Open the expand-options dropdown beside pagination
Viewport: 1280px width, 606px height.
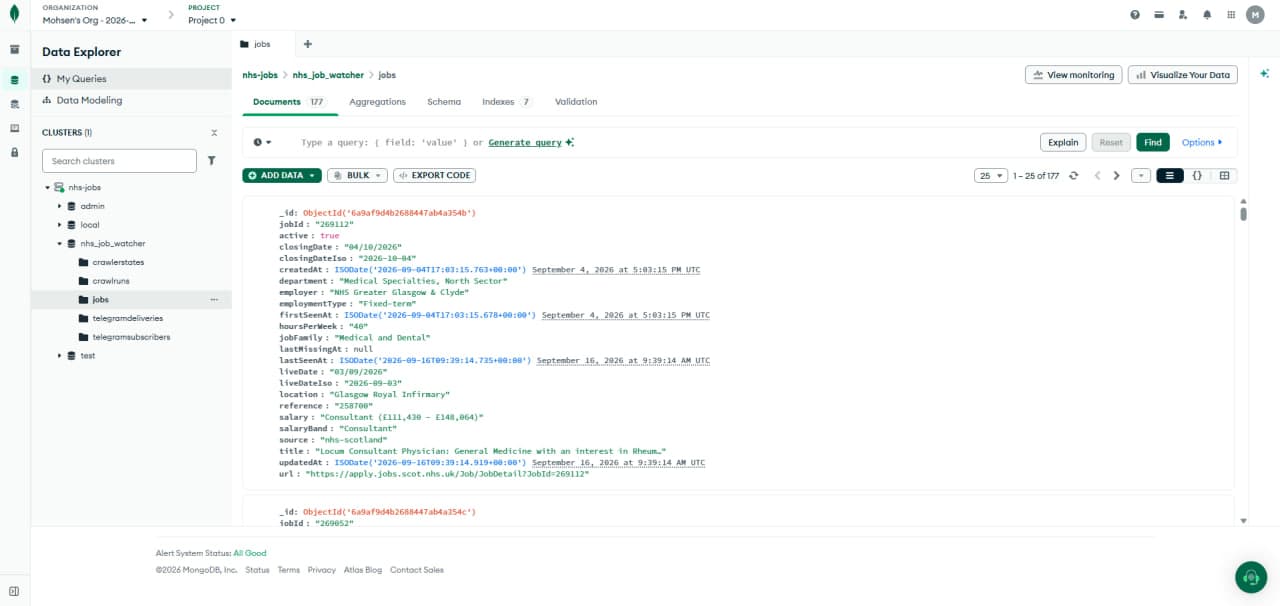point(1141,176)
